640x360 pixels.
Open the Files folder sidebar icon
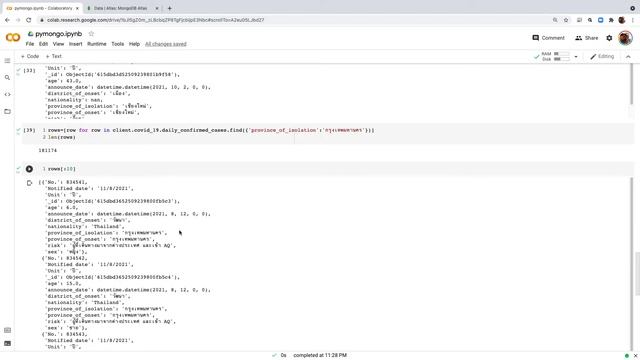[x=7, y=111]
